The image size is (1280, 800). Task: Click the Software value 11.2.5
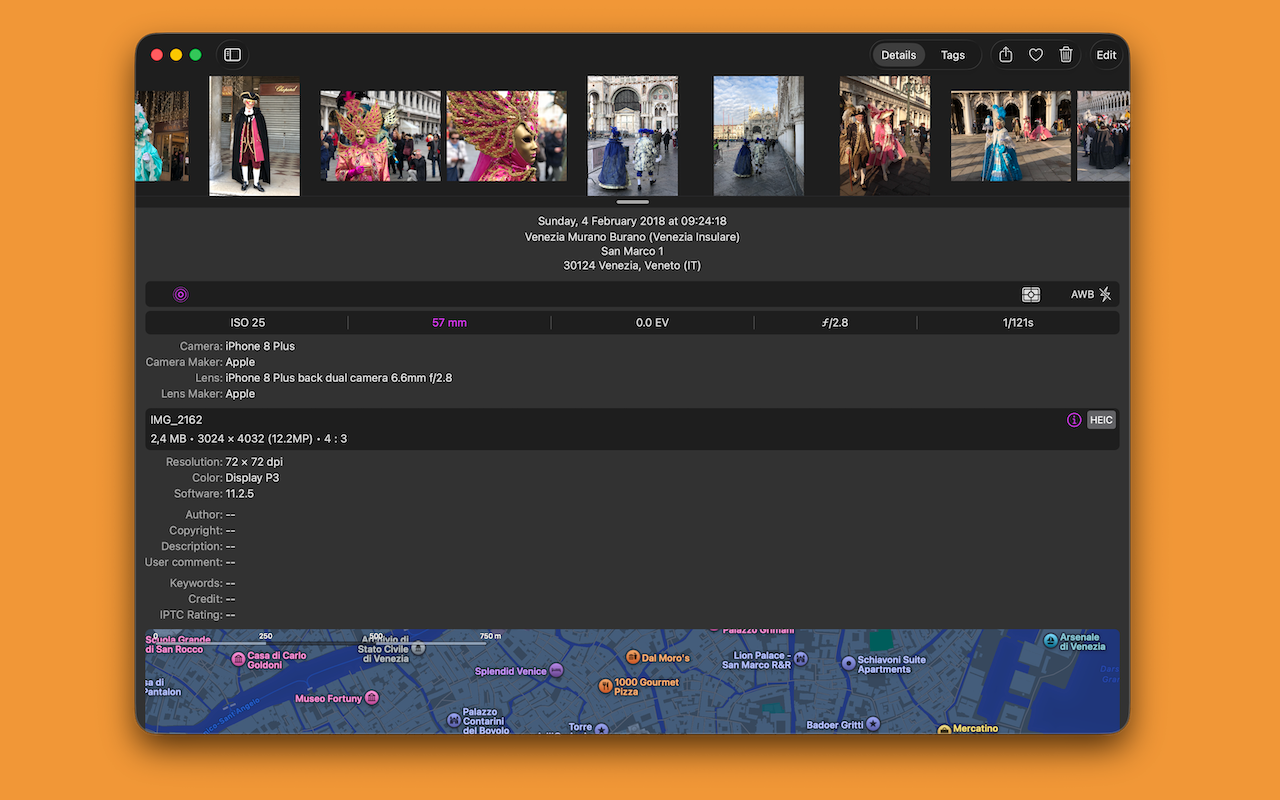tap(239, 494)
